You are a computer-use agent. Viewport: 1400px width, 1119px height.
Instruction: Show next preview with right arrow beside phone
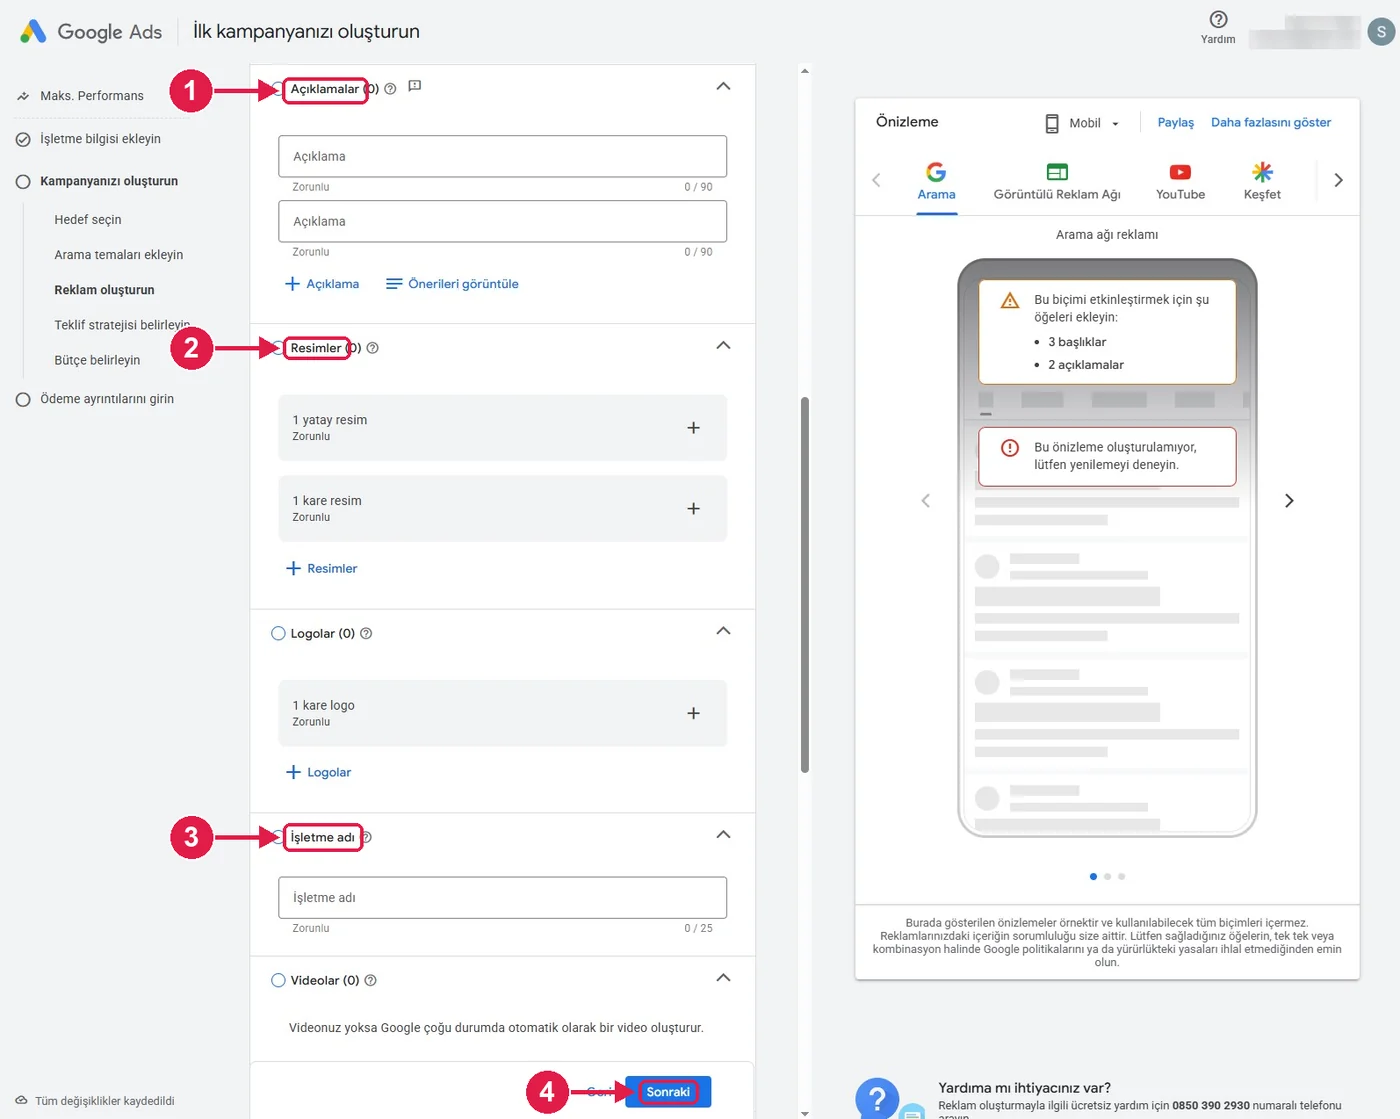click(x=1289, y=501)
